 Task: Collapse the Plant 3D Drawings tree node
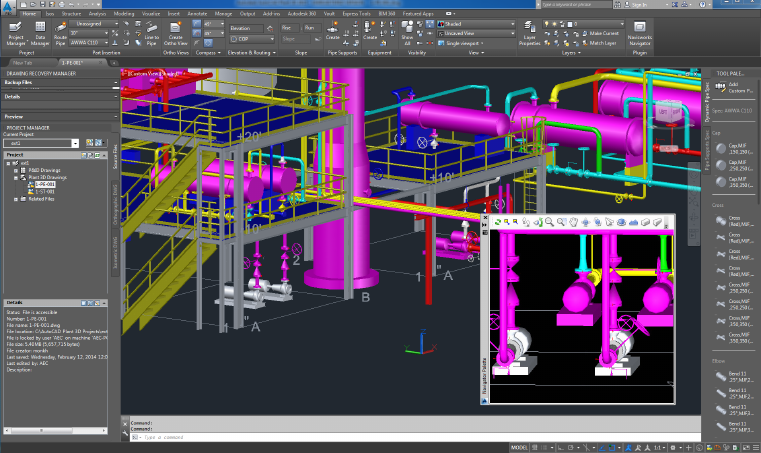15,177
